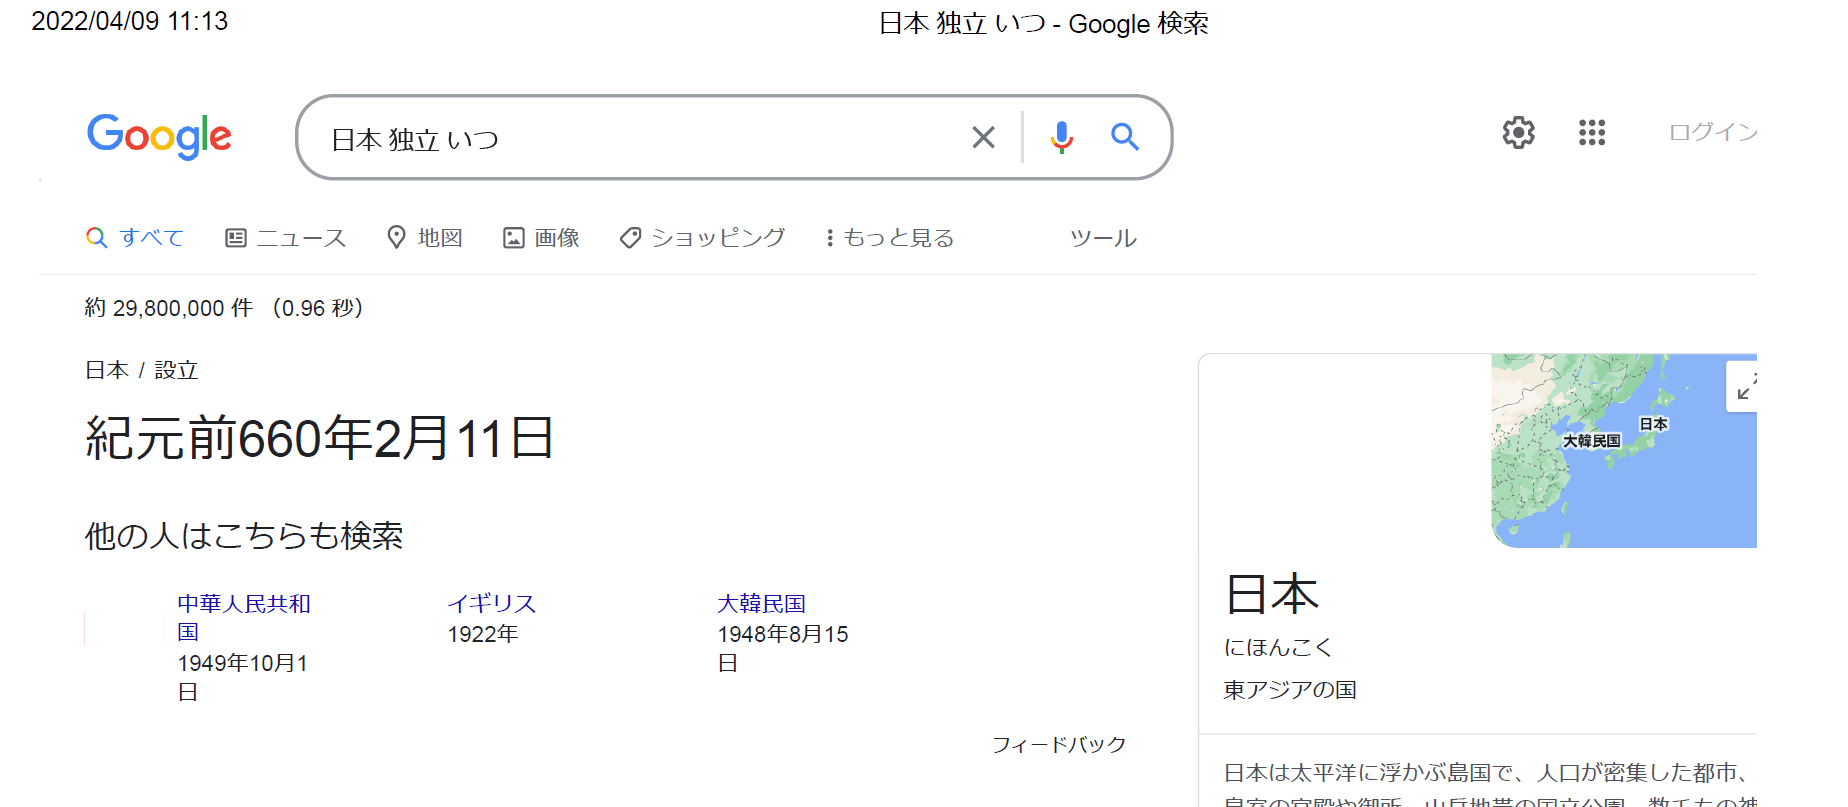Start voice search with microphone icon

1061,137
